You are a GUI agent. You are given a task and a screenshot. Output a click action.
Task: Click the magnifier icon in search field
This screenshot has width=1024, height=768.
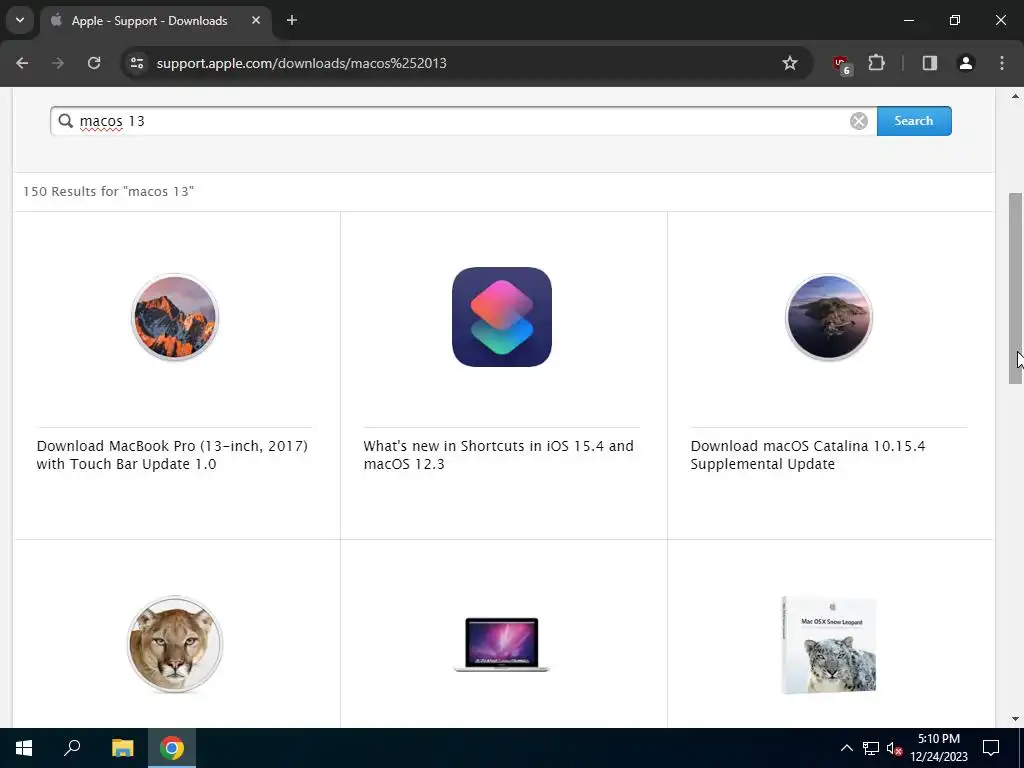(x=65, y=121)
